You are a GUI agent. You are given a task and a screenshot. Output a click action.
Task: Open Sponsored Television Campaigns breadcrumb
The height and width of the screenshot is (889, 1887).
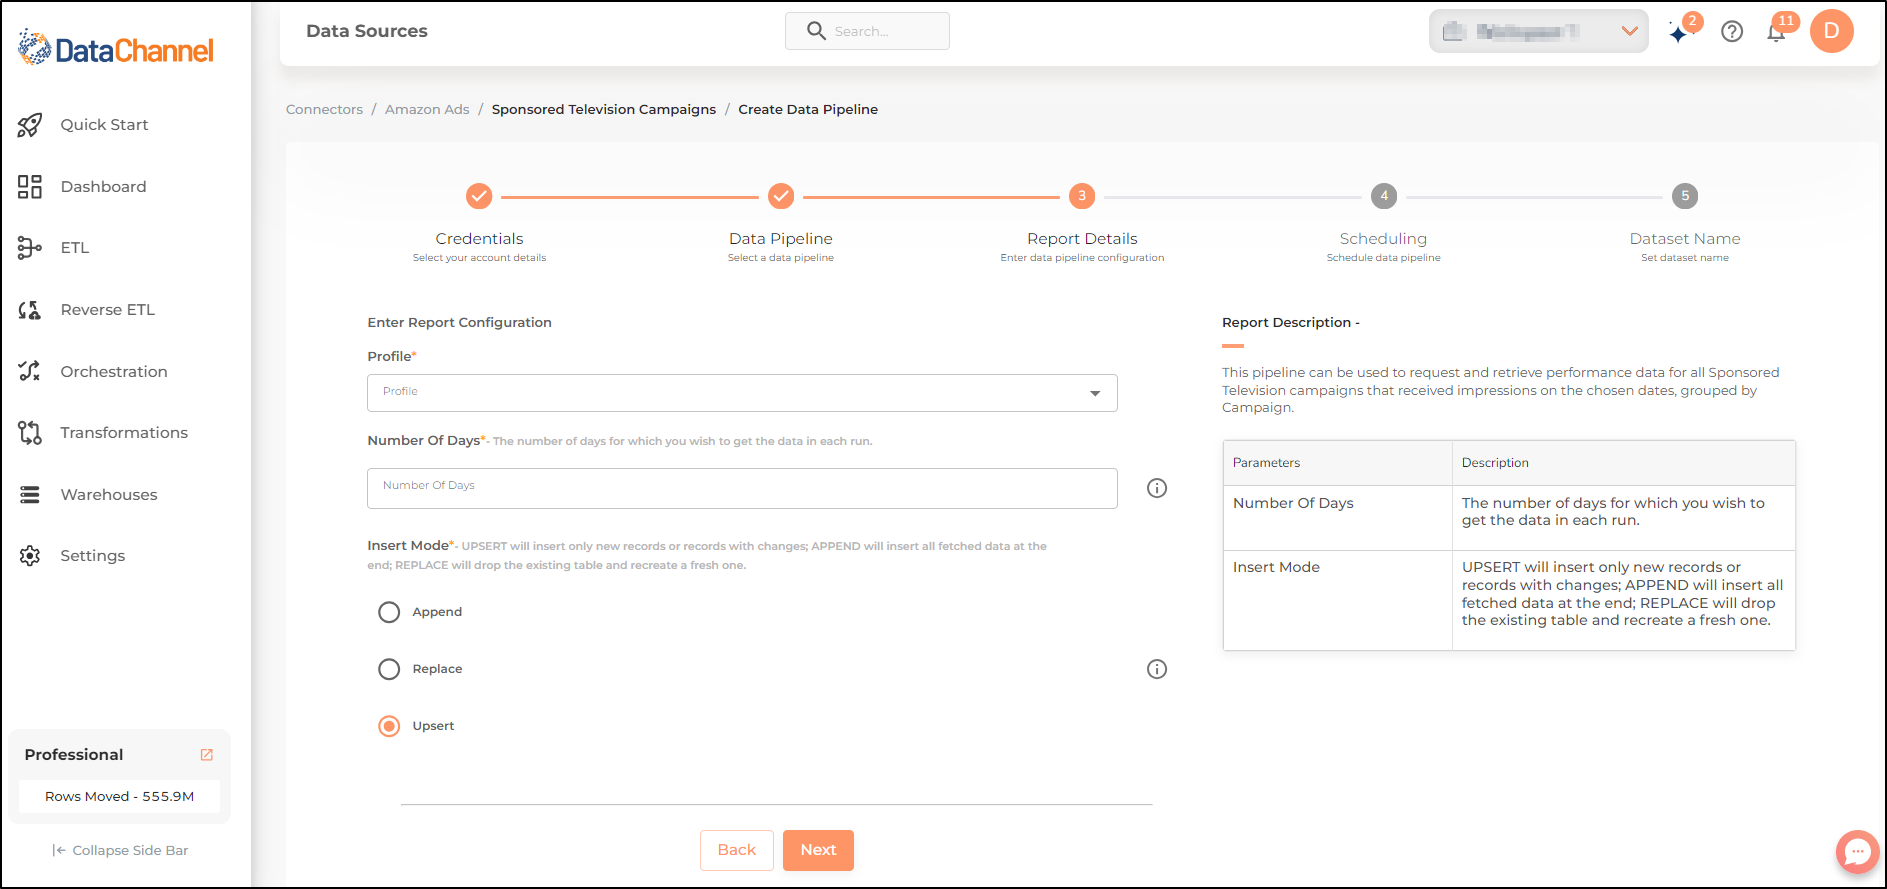(604, 110)
